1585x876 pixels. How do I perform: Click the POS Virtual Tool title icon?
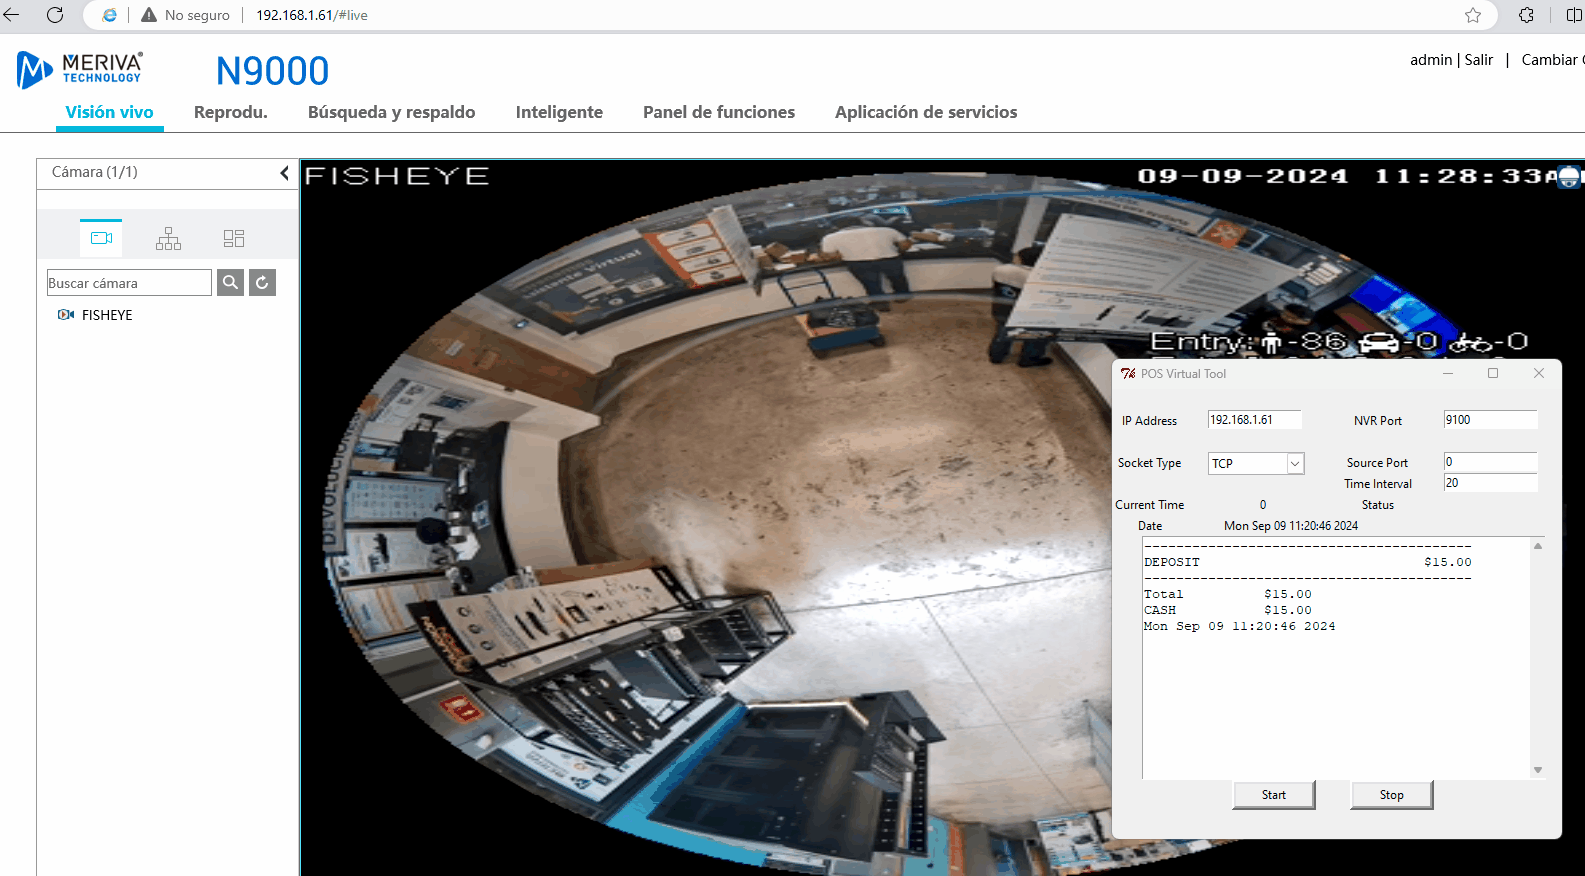click(x=1128, y=374)
